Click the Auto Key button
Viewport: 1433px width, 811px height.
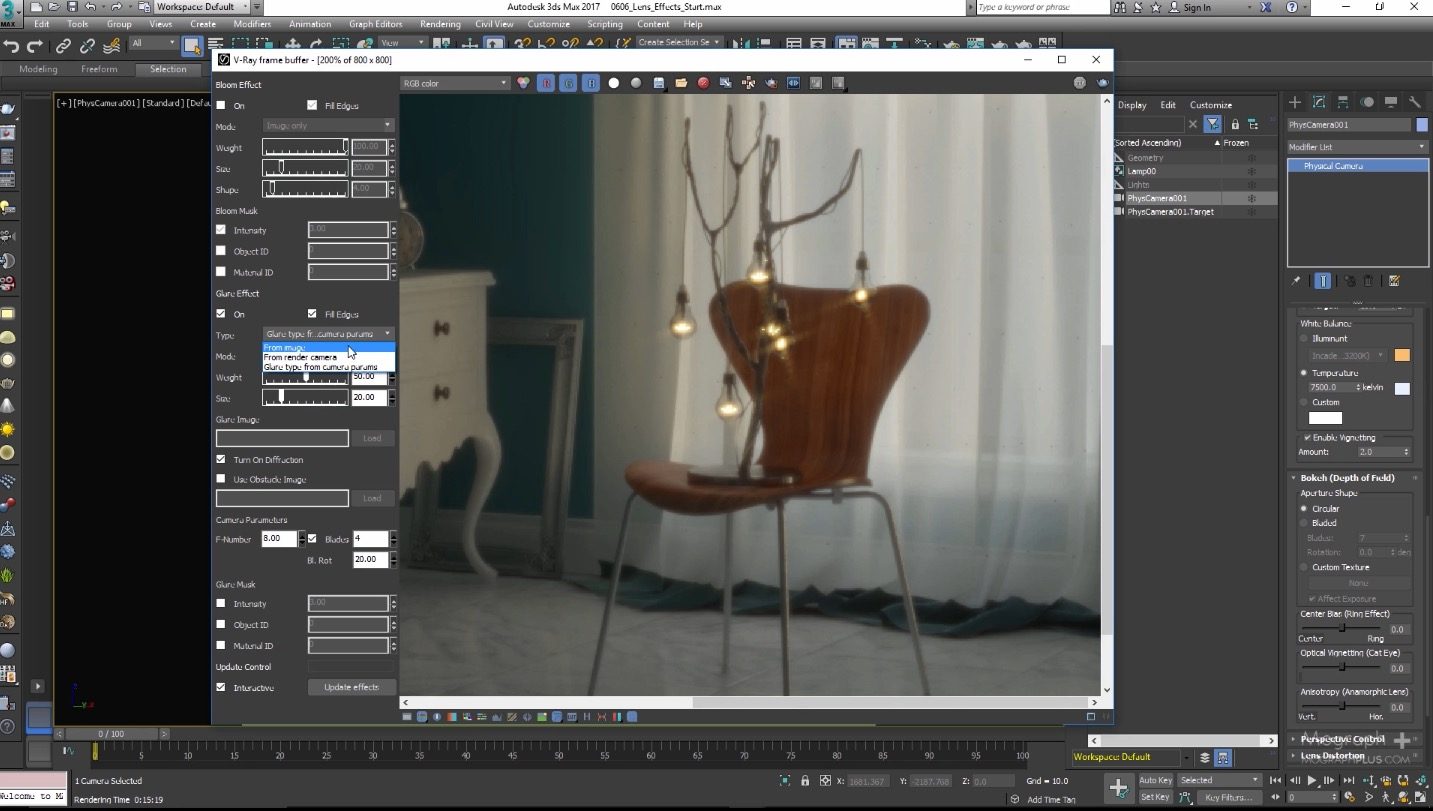[x=1155, y=780]
